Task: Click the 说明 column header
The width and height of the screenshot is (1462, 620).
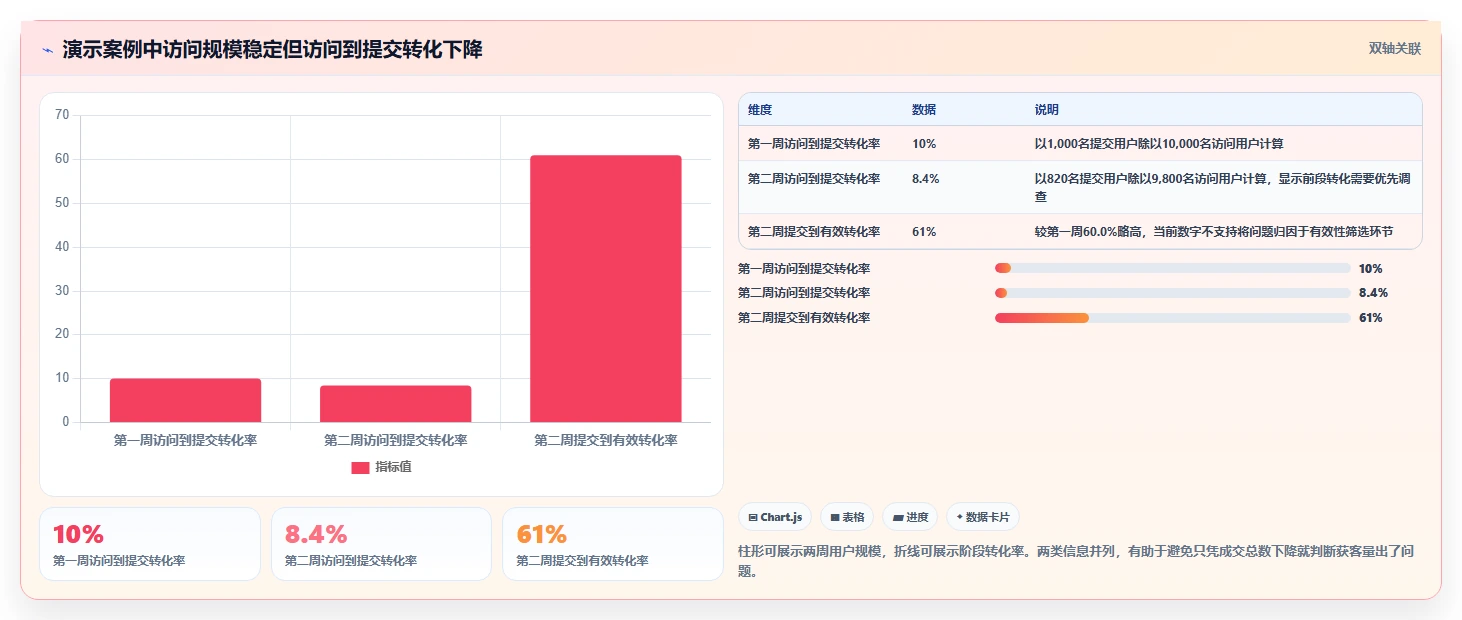Action: point(1047,110)
